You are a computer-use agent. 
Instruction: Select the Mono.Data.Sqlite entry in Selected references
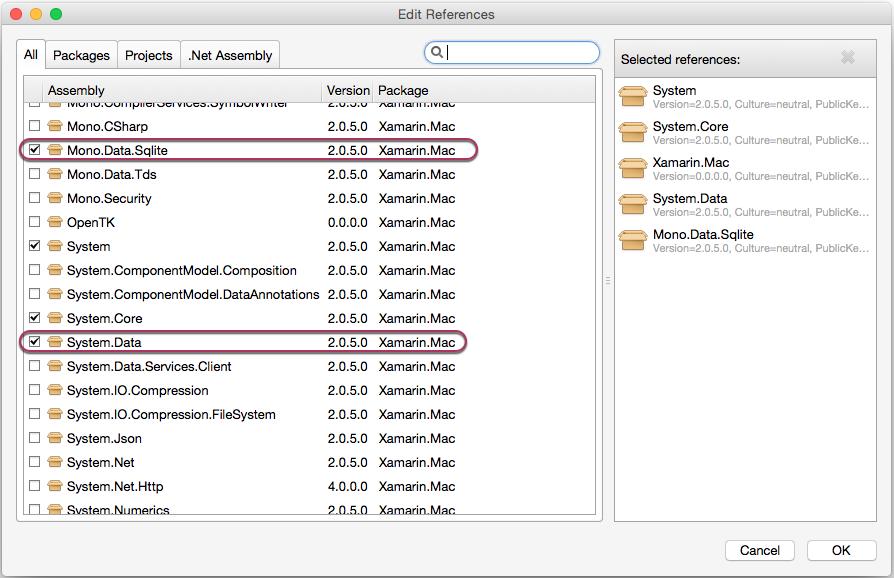coord(745,241)
